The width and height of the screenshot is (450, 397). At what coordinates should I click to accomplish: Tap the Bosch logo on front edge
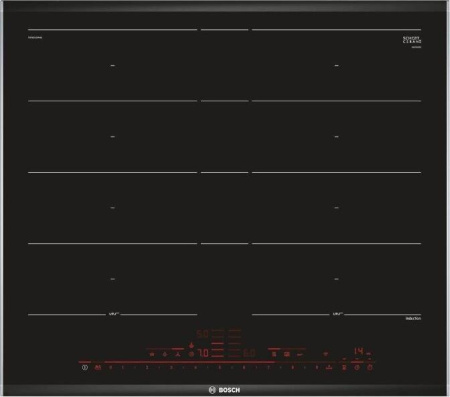pyautogui.click(x=224, y=390)
